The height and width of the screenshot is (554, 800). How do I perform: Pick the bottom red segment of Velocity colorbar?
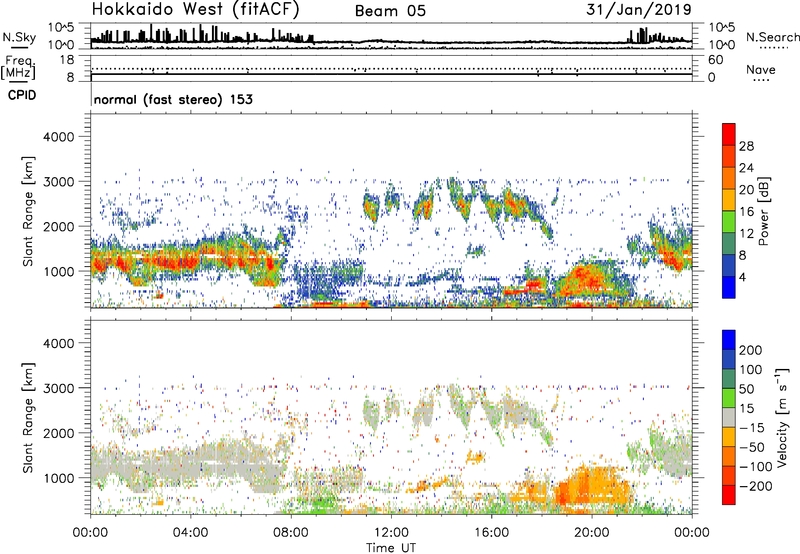pos(729,495)
